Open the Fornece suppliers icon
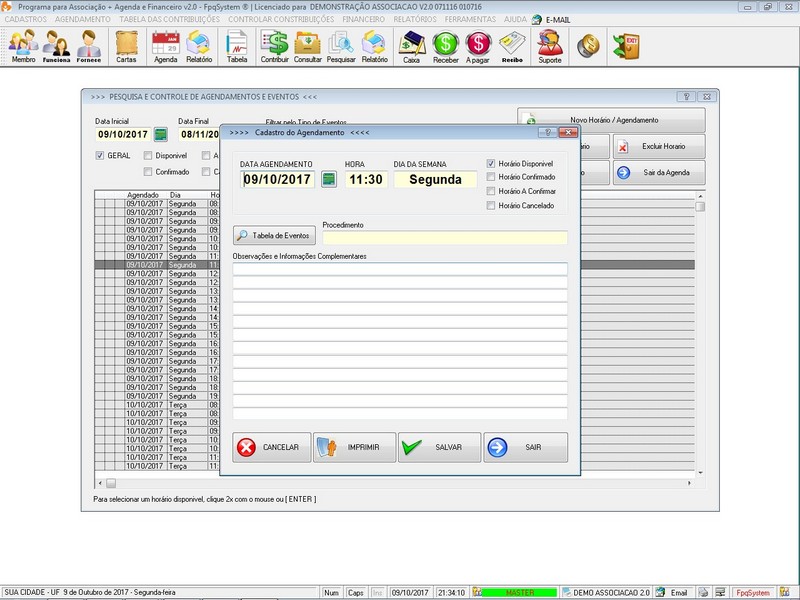Viewport: 800px width, 600px height. (89, 46)
